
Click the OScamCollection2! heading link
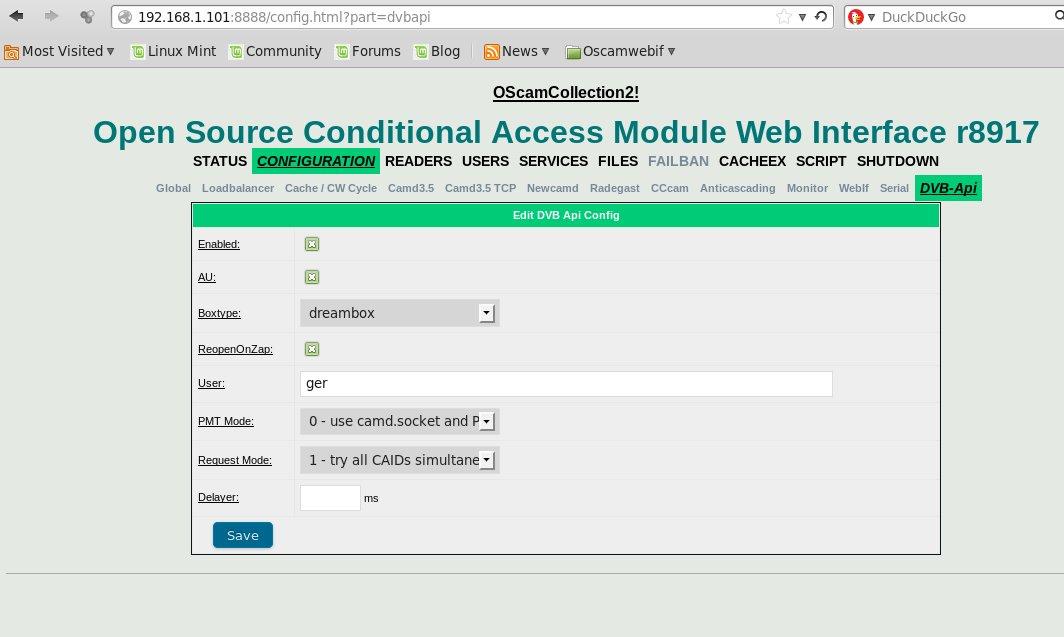566,92
